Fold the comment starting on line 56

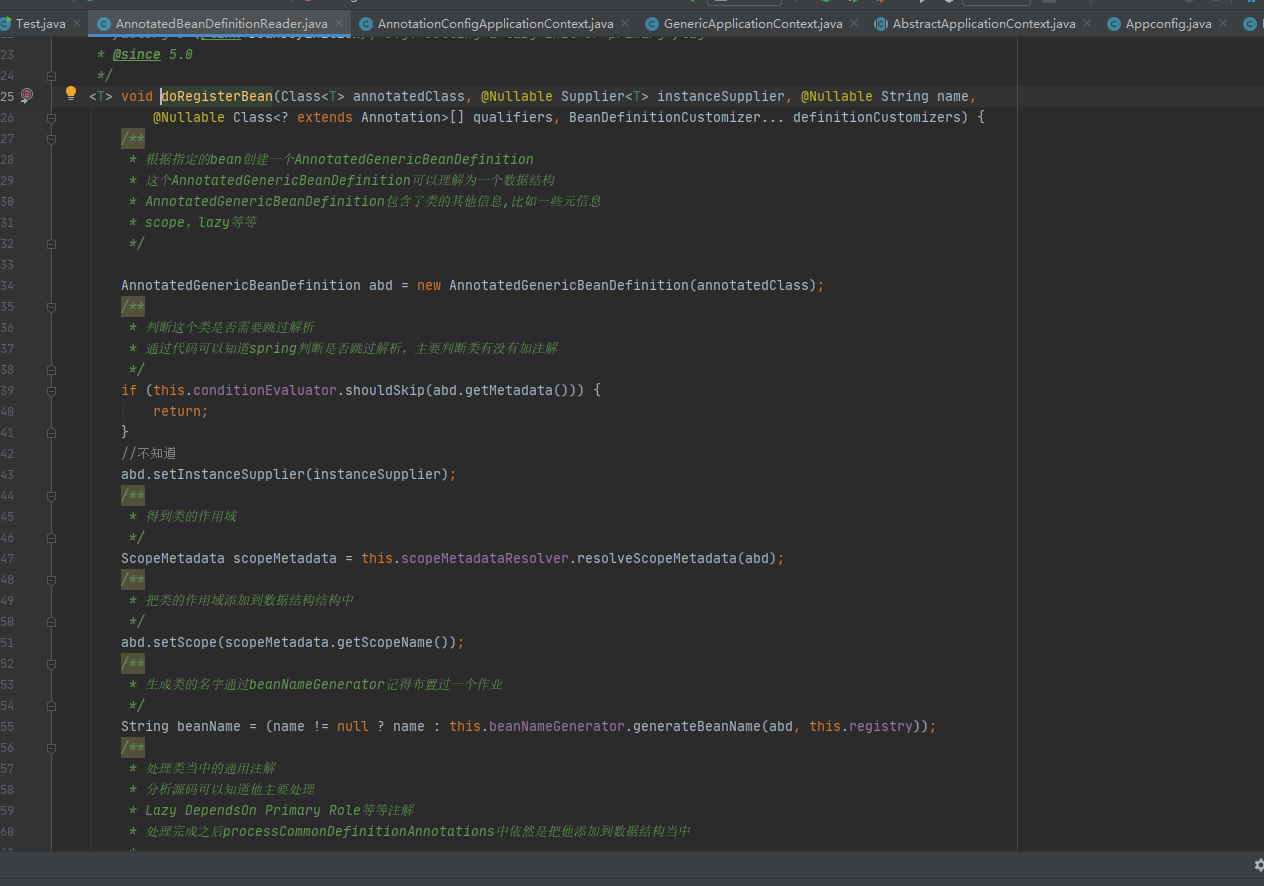tap(51, 747)
